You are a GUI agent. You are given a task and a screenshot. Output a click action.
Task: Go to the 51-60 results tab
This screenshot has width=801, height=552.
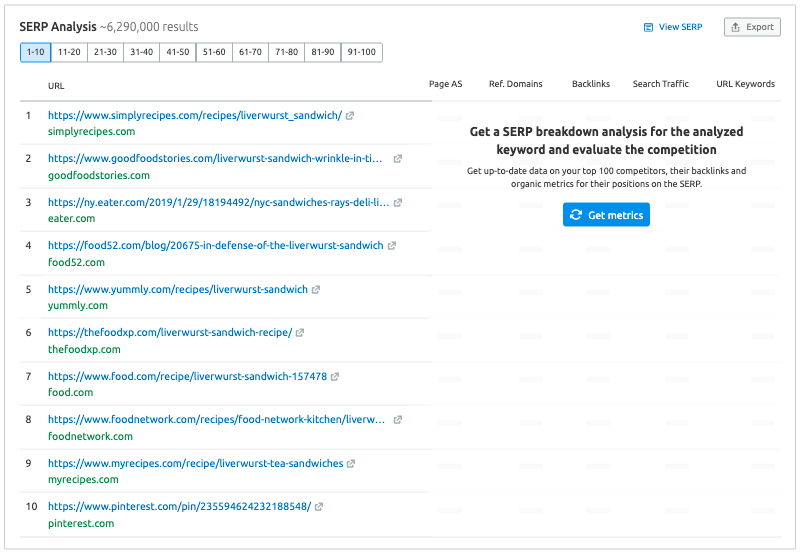pyautogui.click(x=213, y=52)
